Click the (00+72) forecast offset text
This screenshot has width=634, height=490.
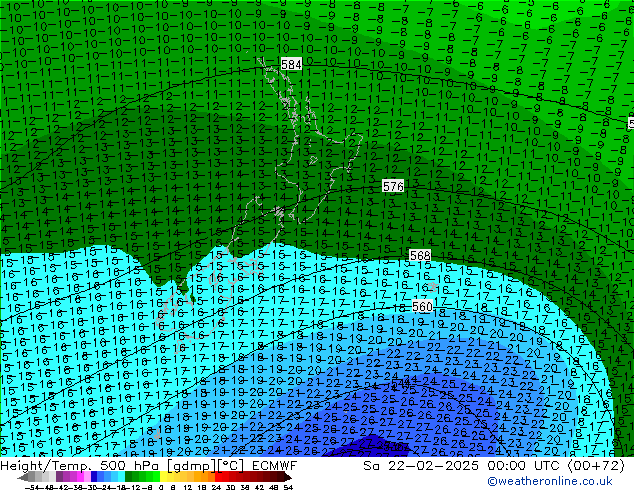click(x=596, y=466)
